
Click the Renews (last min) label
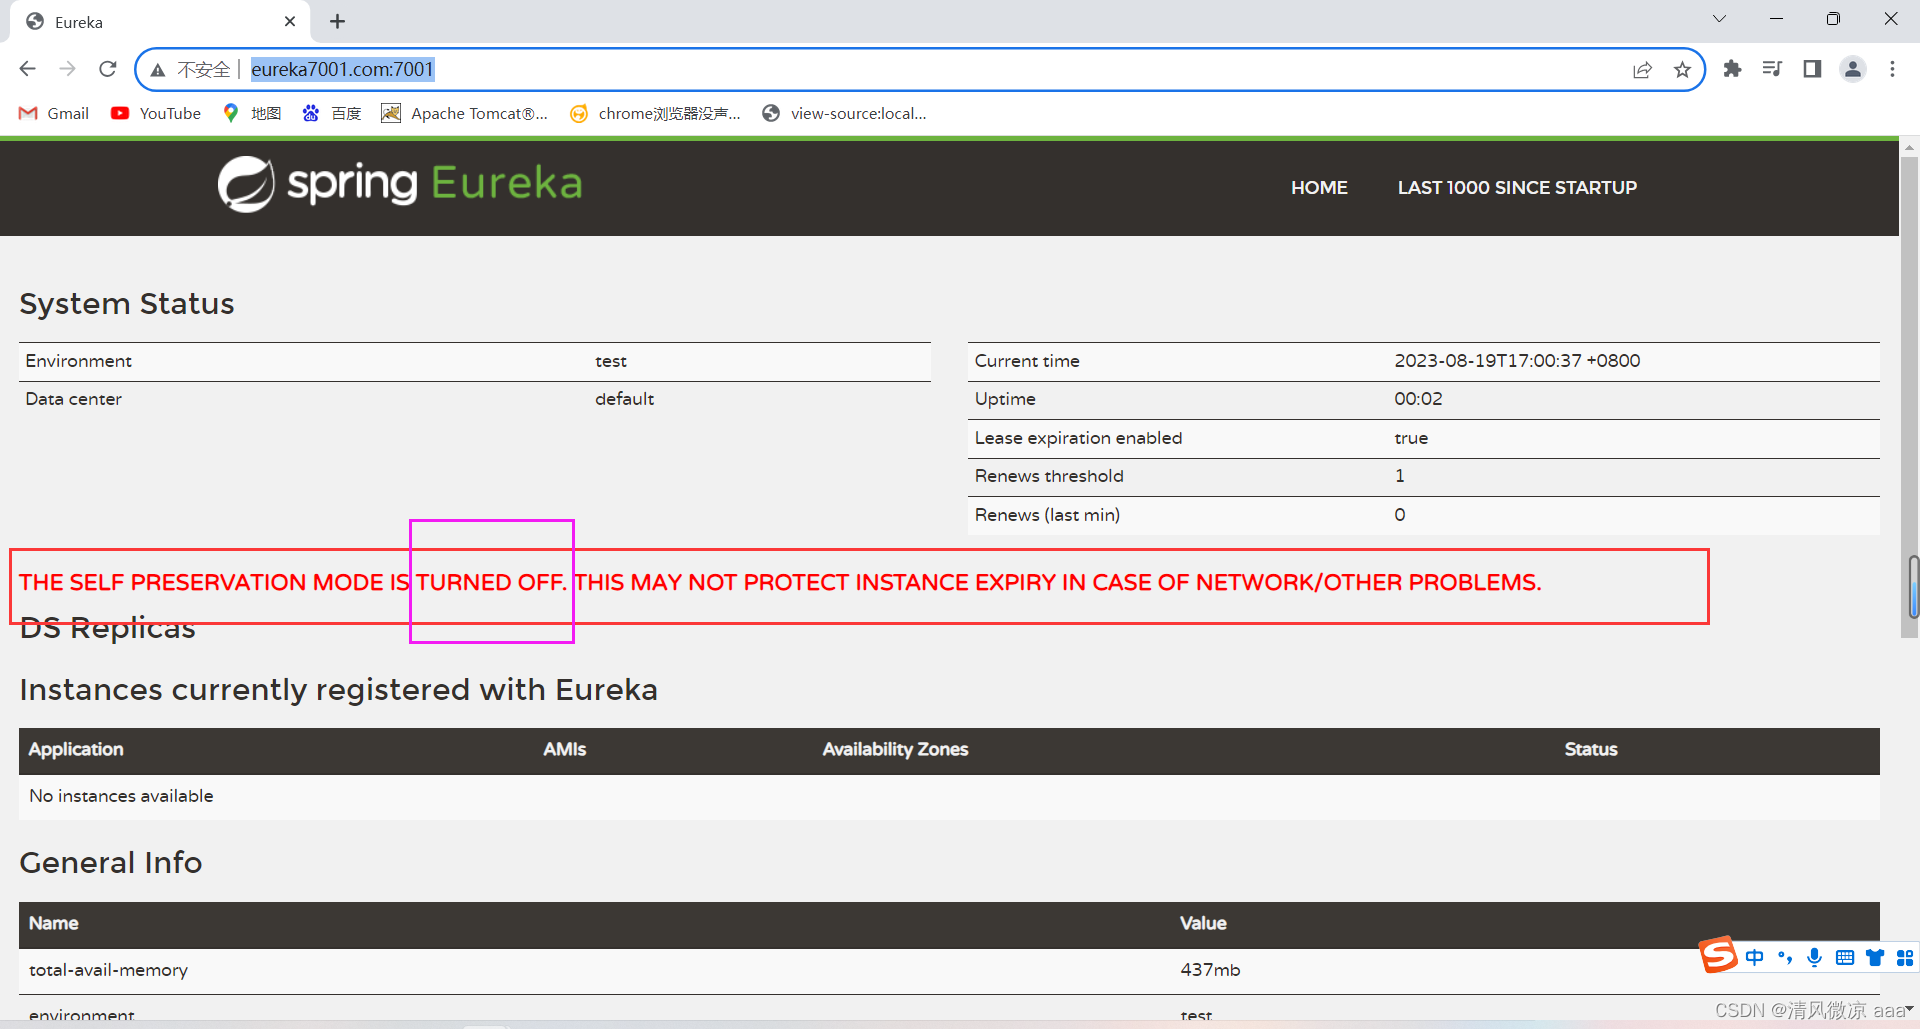click(1047, 515)
